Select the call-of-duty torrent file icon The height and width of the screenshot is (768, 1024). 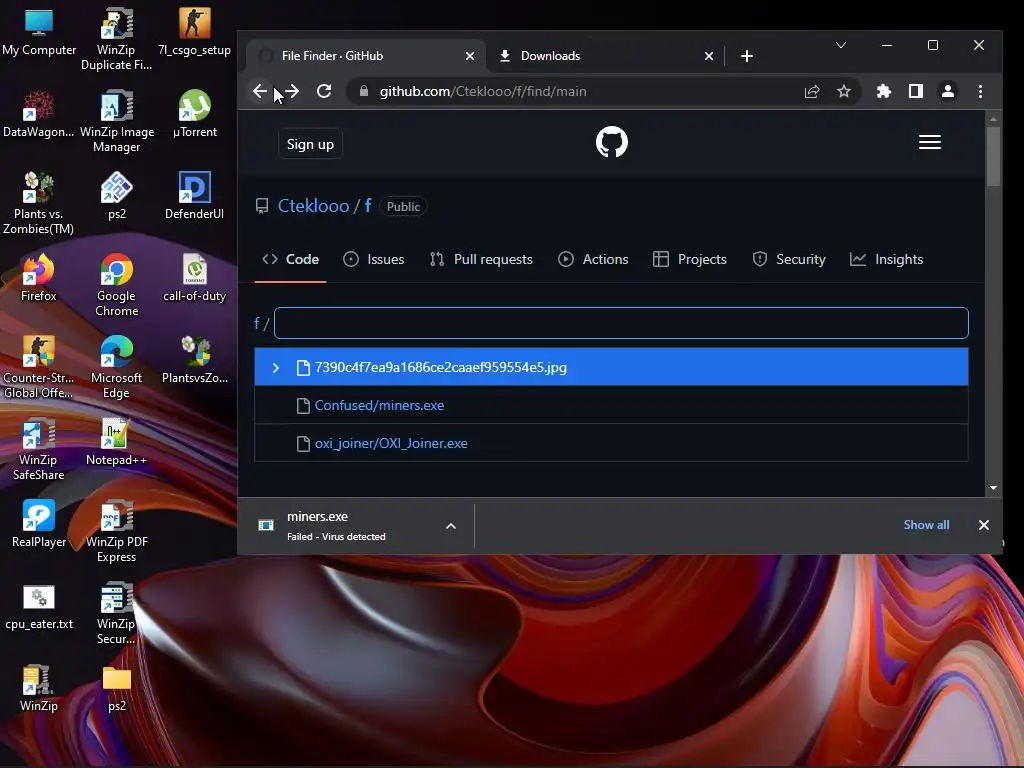point(195,278)
